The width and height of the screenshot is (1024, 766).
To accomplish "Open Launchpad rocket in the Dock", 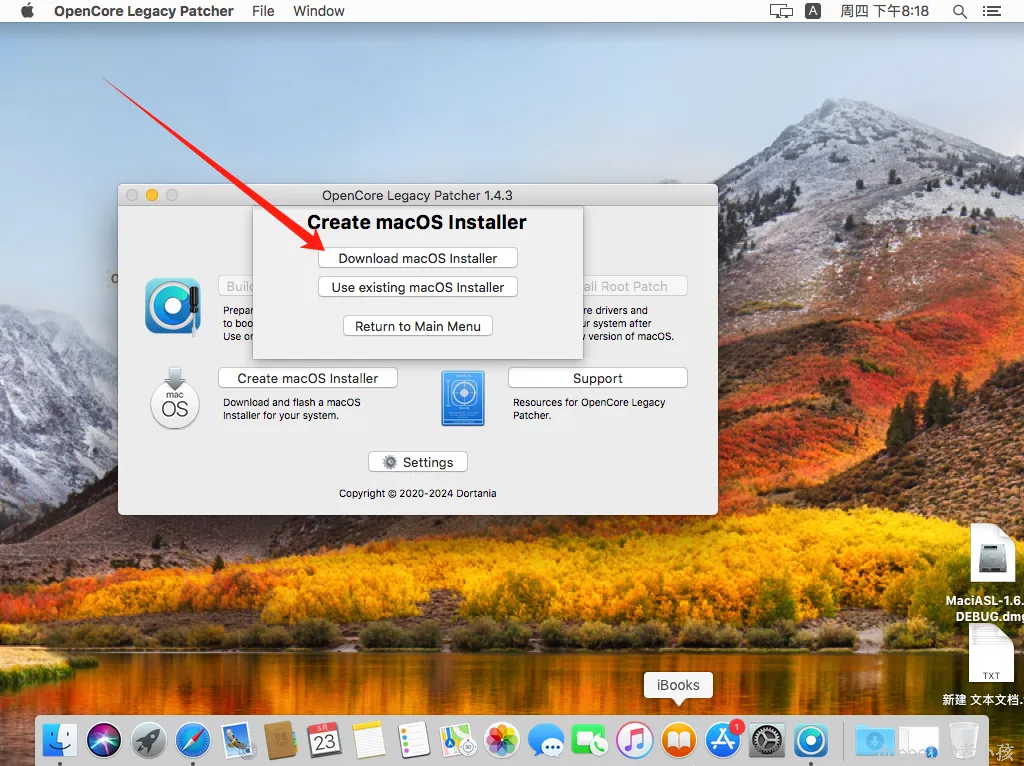I will (148, 741).
